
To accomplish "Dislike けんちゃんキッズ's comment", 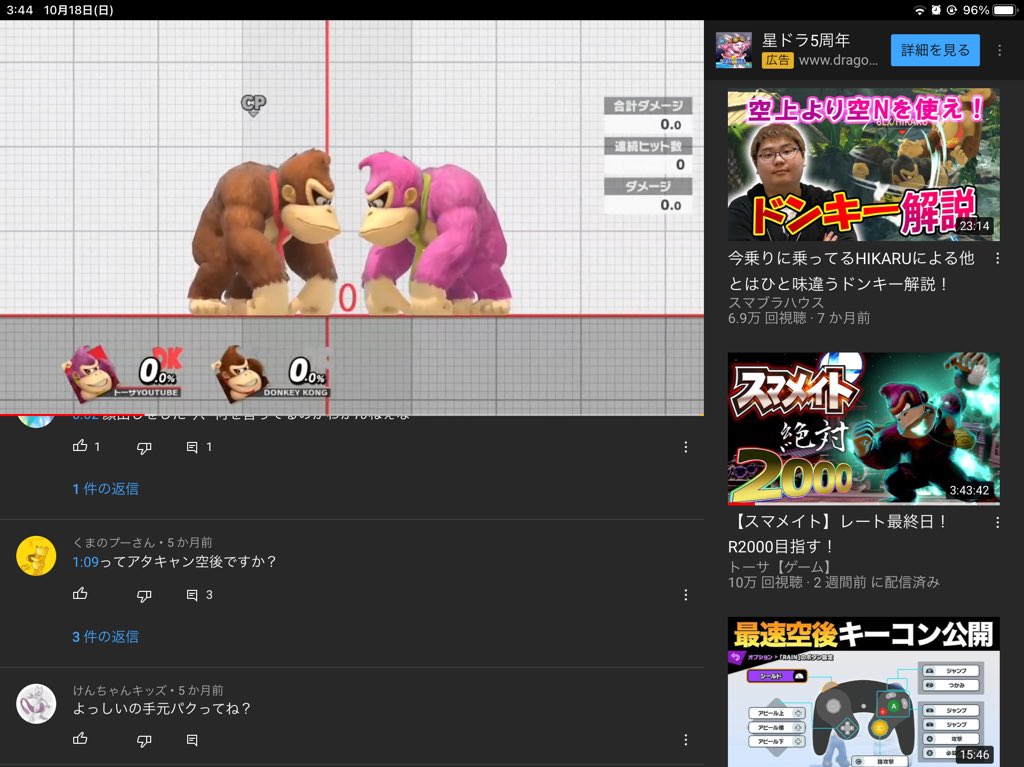I will click(144, 740).
